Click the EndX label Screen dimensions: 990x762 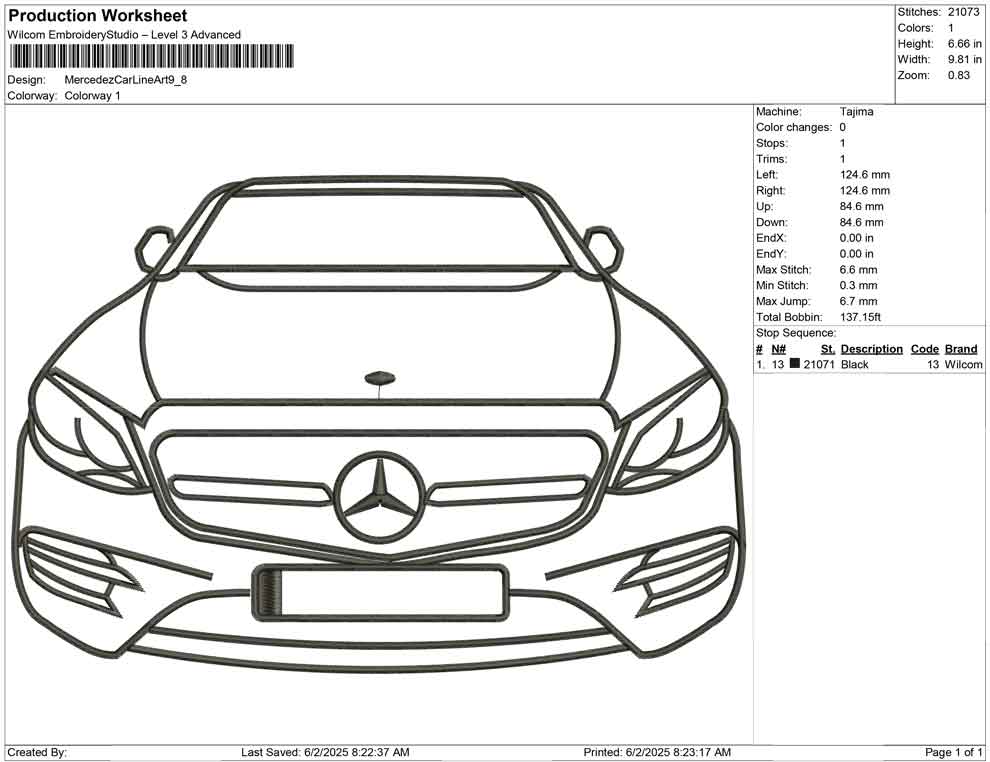[771, 238]
